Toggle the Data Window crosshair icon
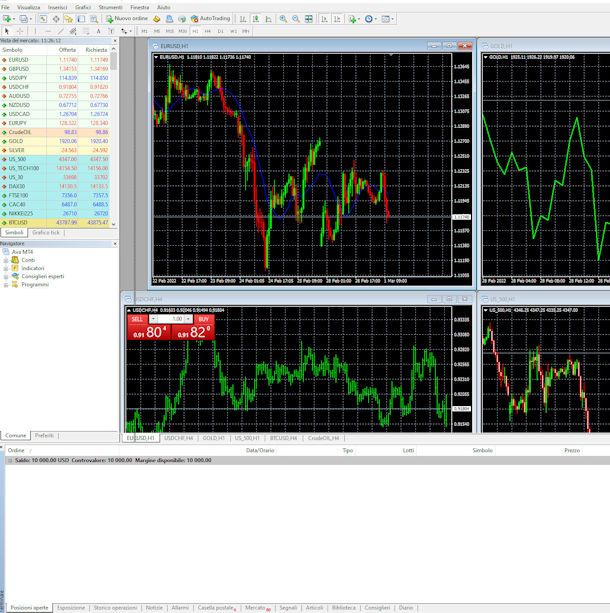Viewport: 610px width, 613px height. coord(56,19)
